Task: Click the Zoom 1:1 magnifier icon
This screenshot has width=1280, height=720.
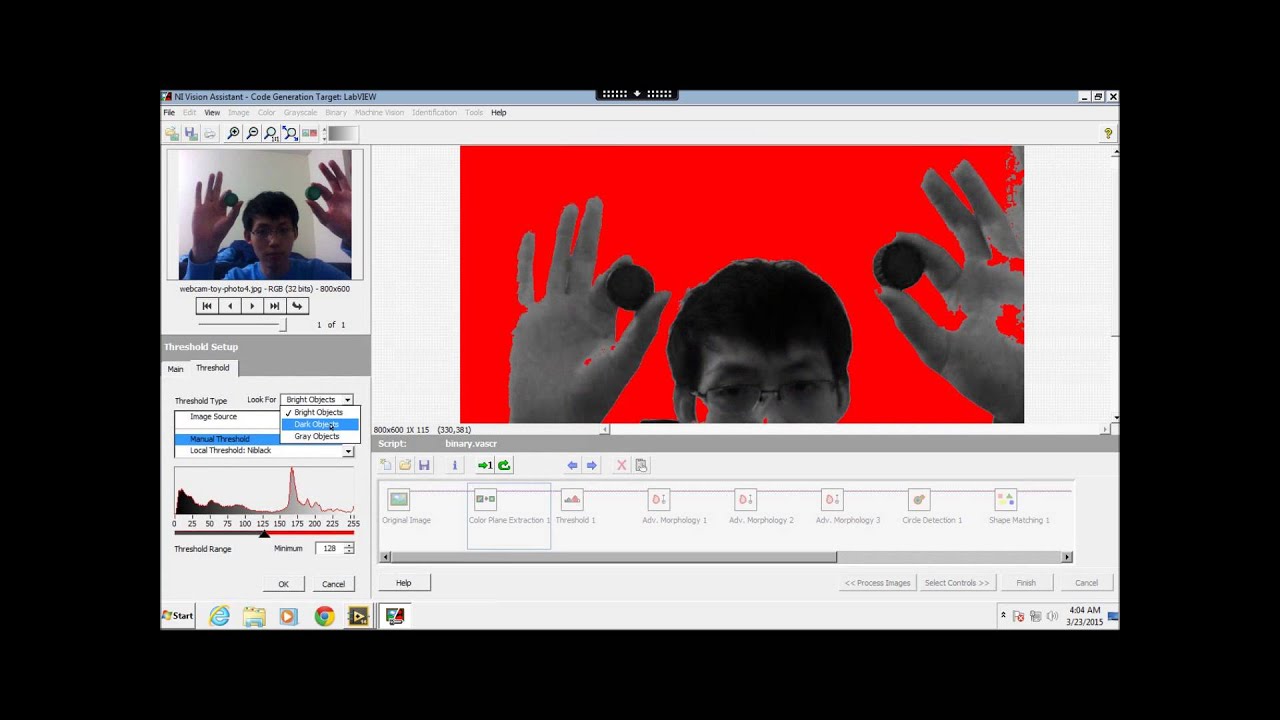Action: pos(271,133)
